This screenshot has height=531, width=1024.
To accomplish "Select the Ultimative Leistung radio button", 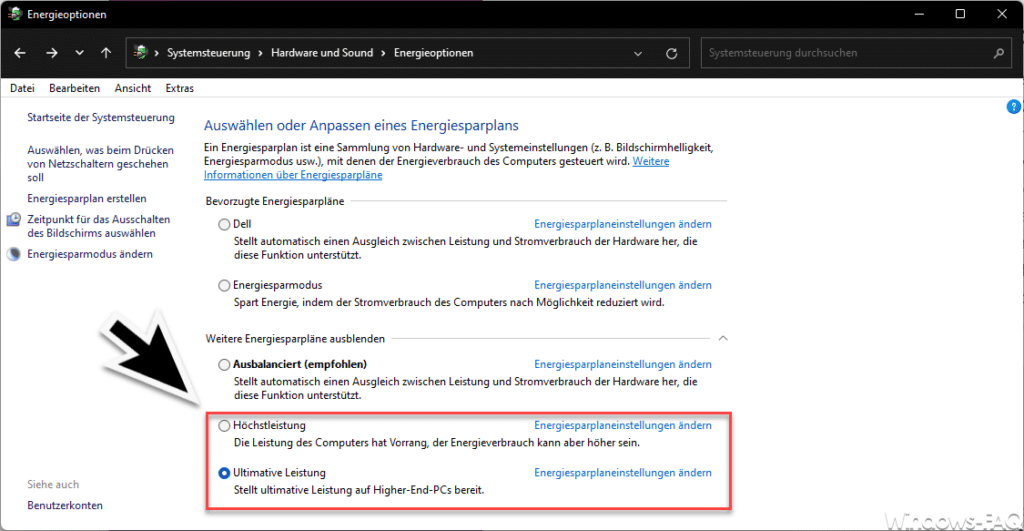I will point(224,473).
